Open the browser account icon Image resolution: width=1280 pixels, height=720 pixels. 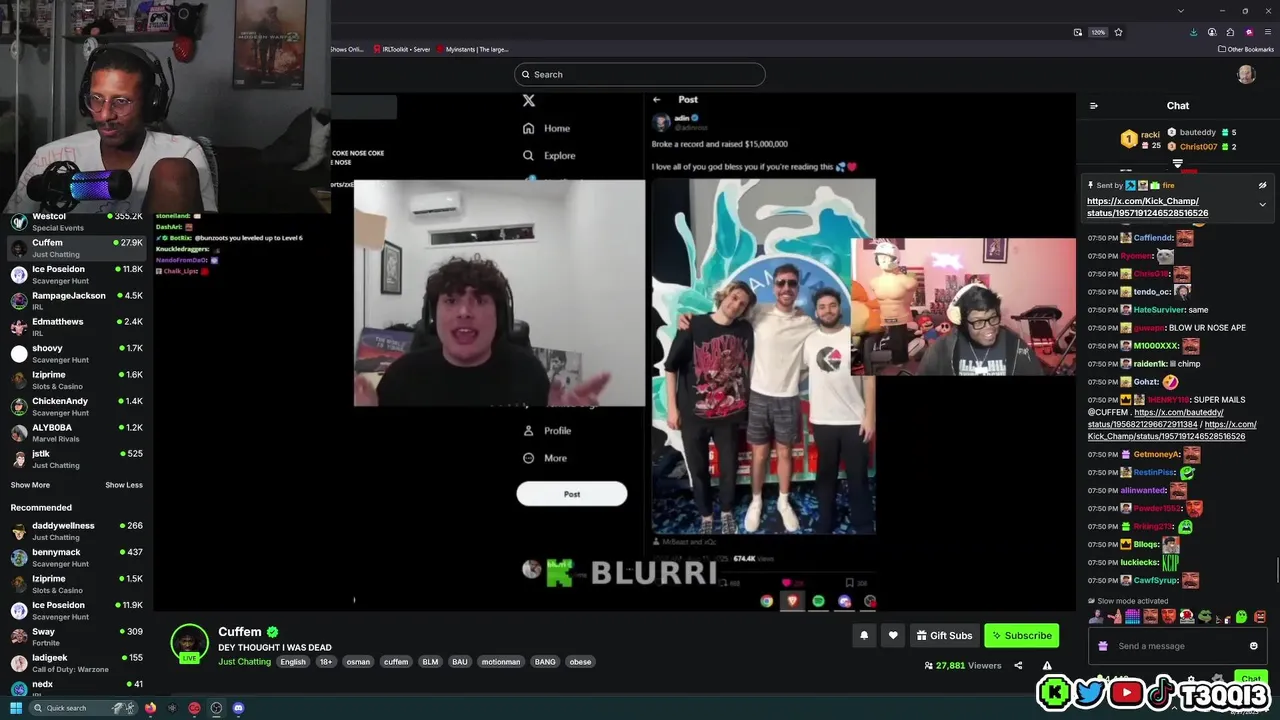pyautogui.click(x=1212, y=32)
